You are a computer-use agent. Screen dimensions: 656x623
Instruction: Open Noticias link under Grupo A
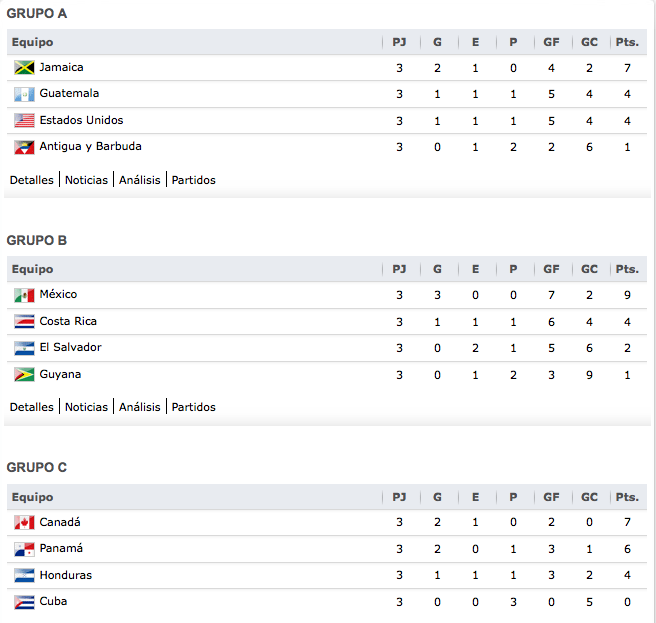pos(86,180)
